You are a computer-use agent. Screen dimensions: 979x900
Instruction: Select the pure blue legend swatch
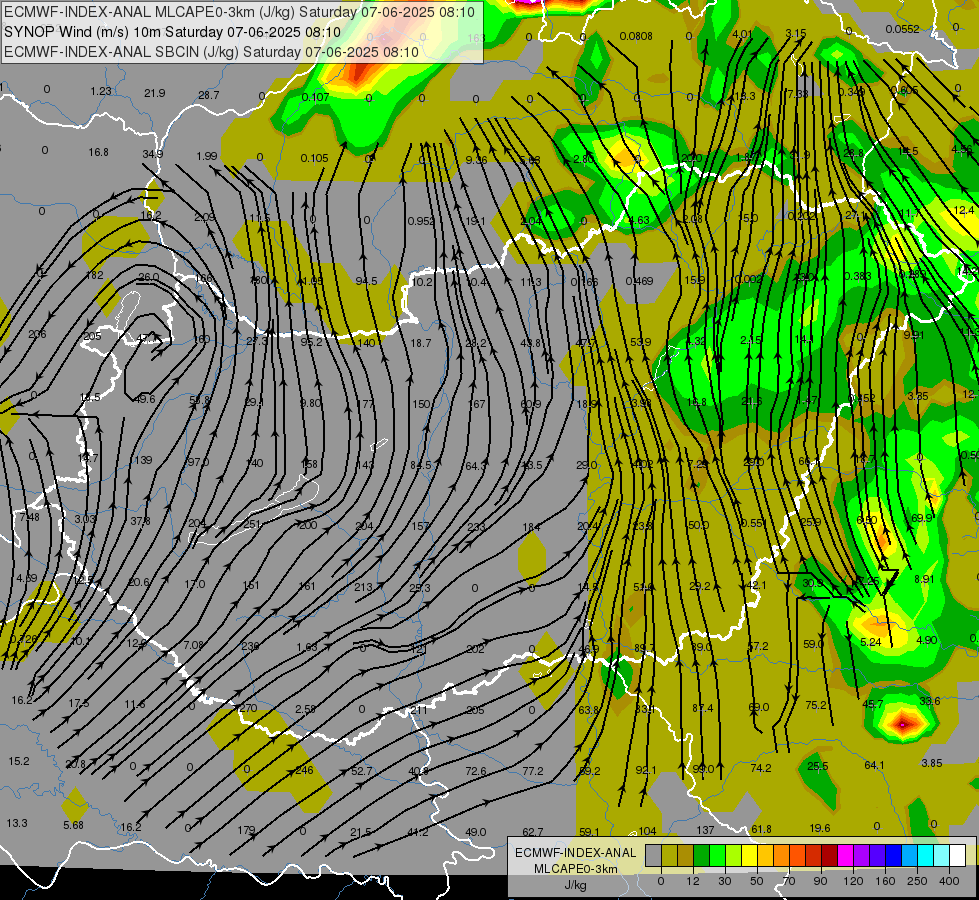coord(894,855)
